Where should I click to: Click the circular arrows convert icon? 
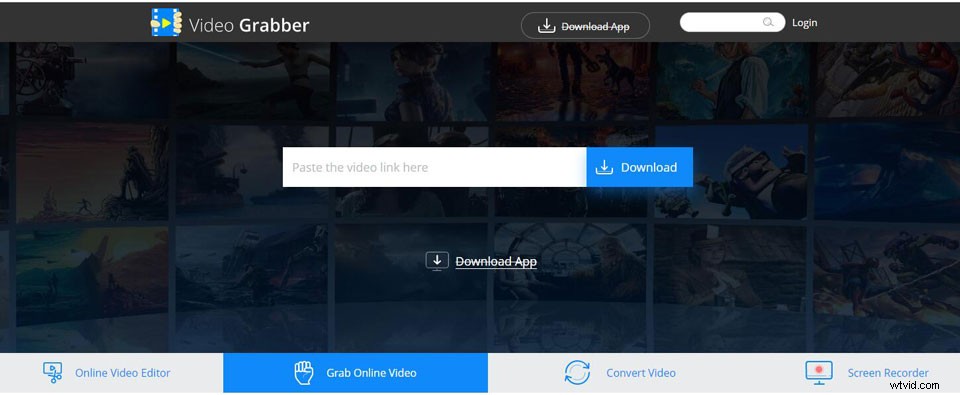577,372
